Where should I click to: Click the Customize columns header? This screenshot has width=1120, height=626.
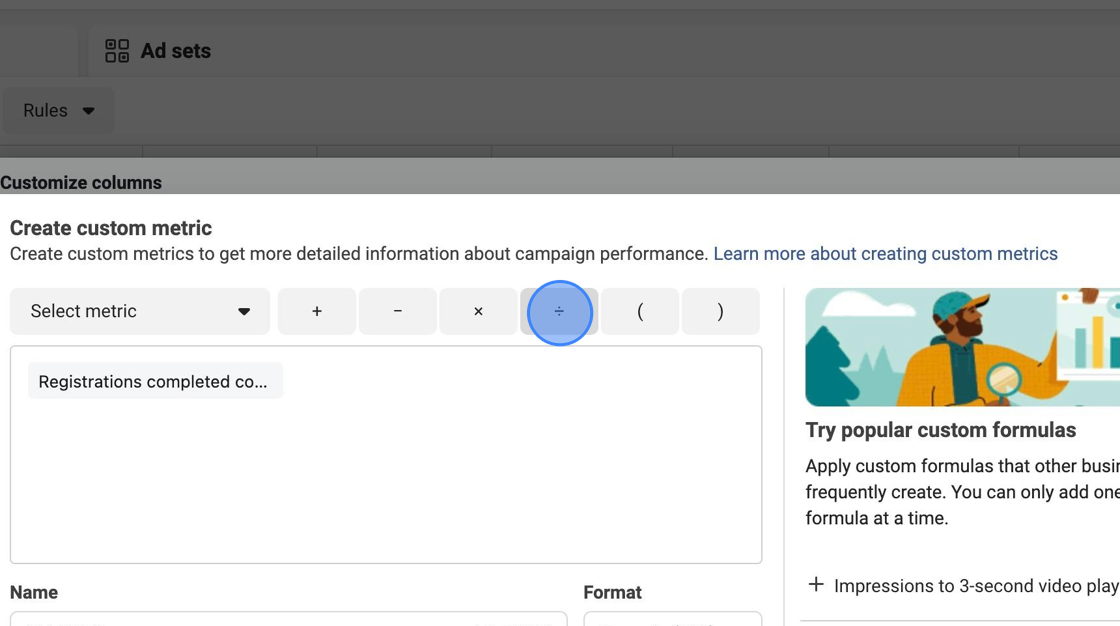pos(81,182)
